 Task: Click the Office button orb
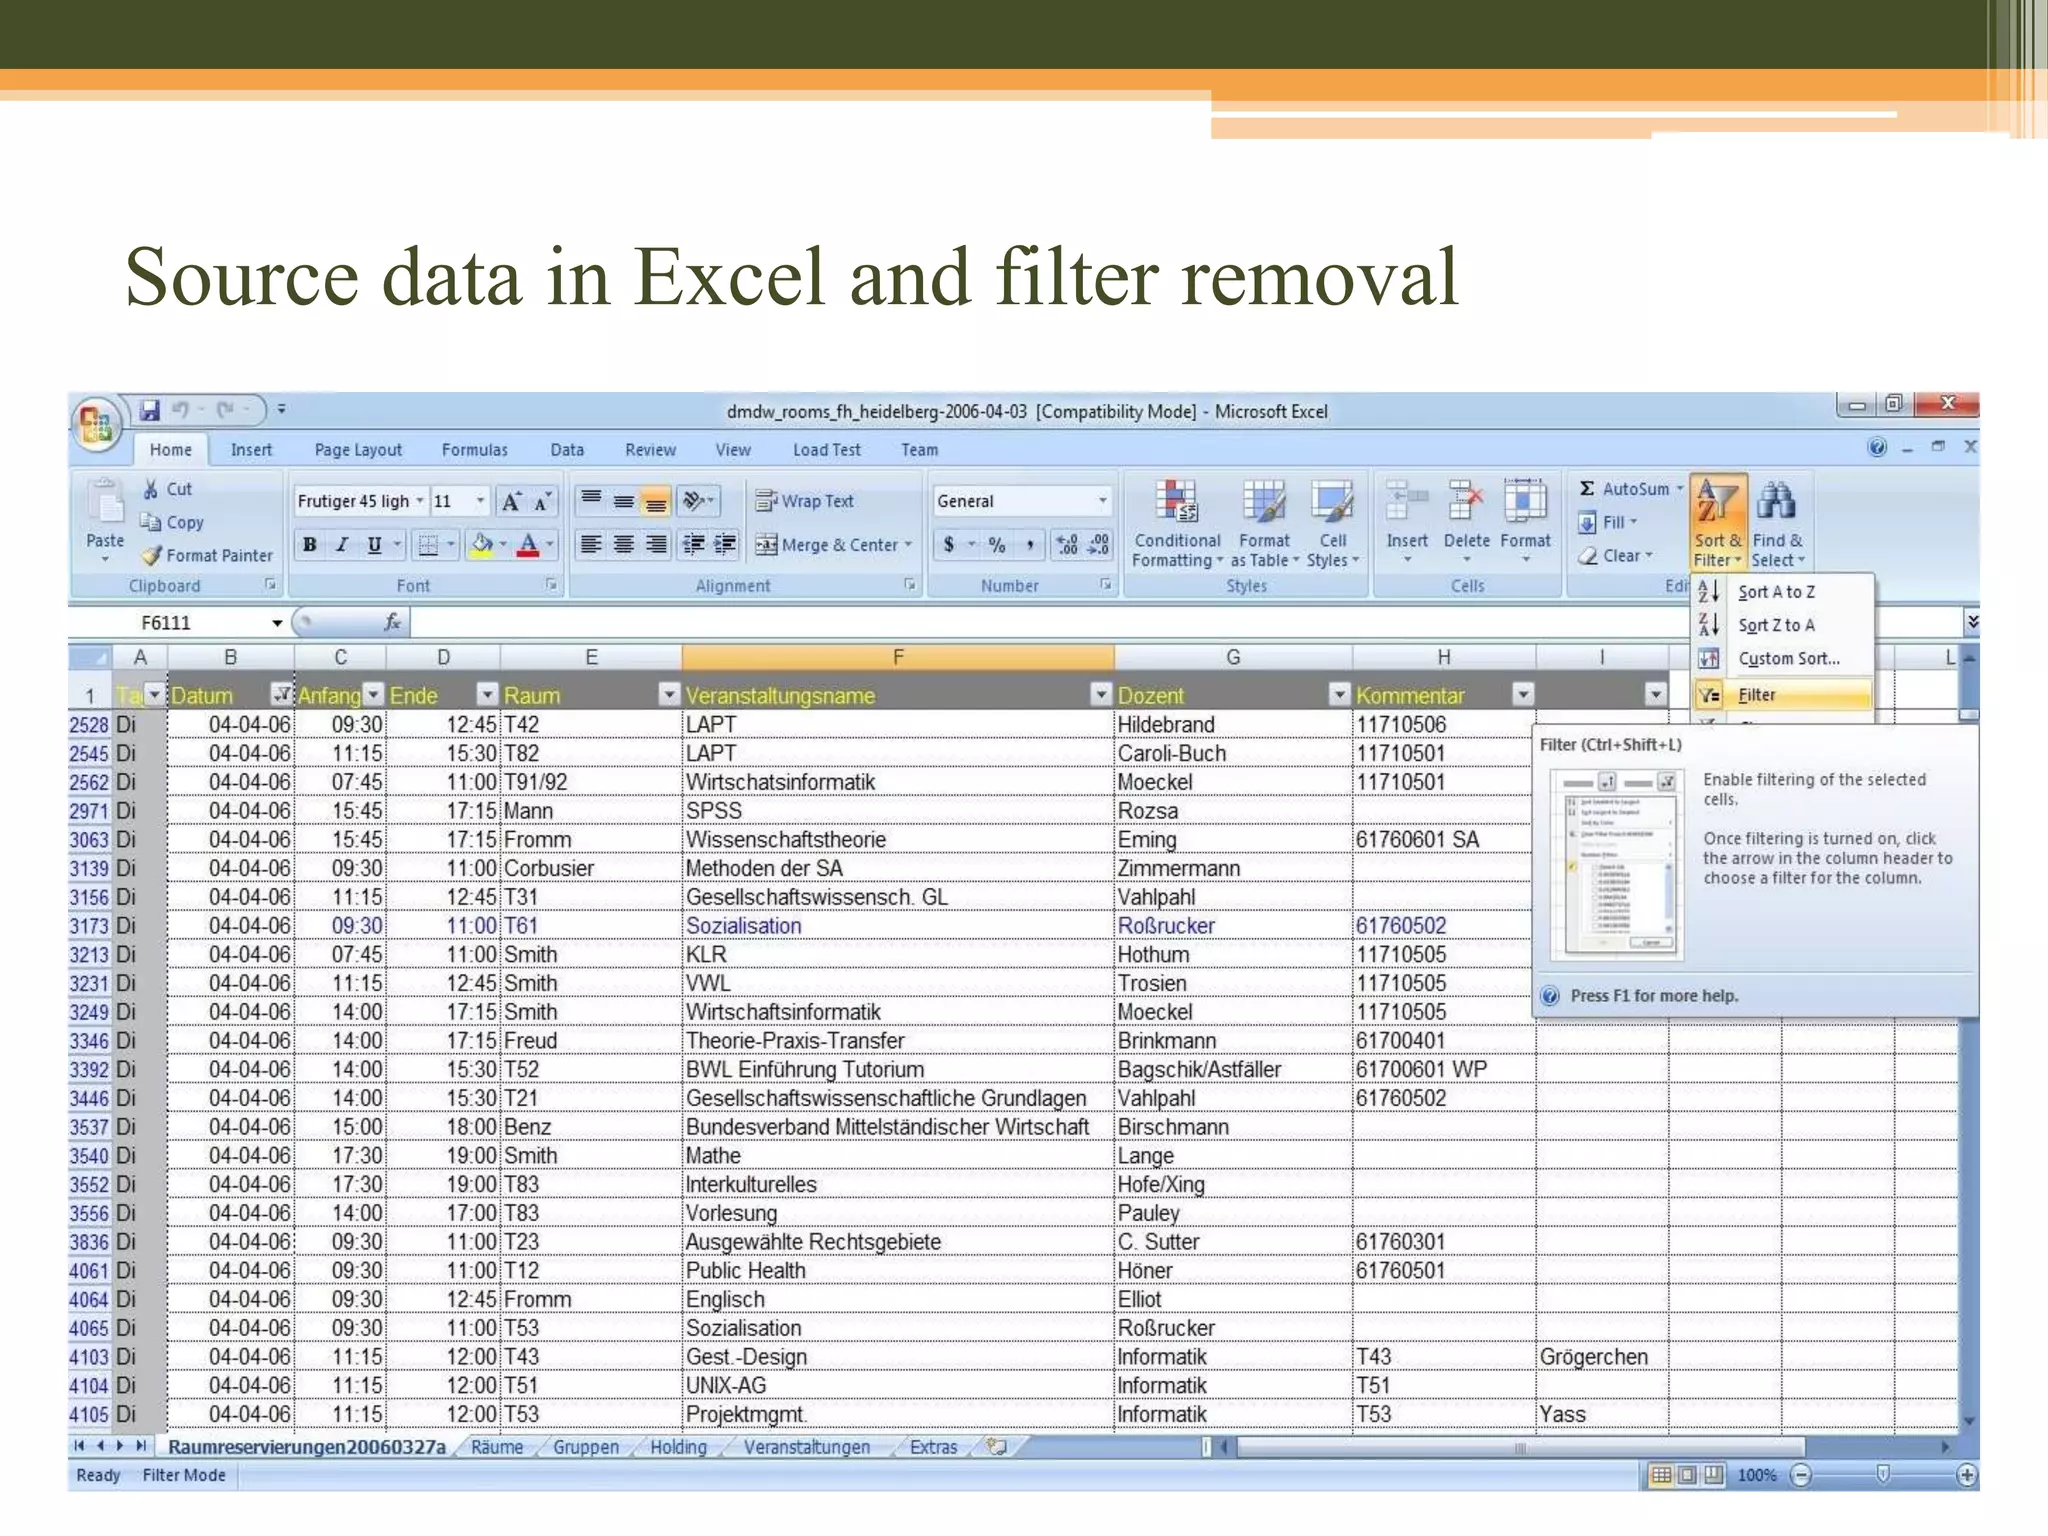(x=96, y=425)
